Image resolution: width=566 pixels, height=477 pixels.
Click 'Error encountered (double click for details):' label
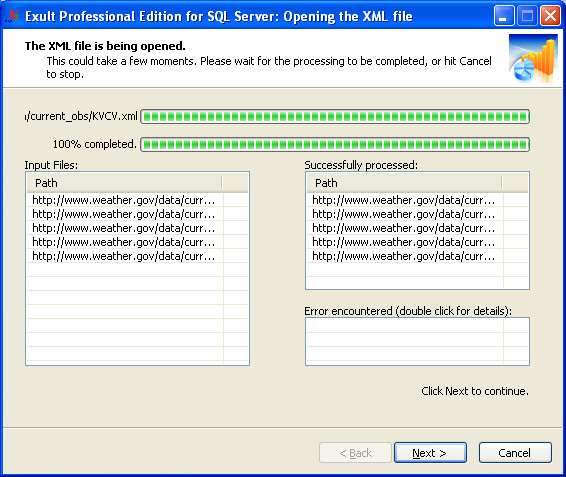pyautogui.click(x=408, y=311)
